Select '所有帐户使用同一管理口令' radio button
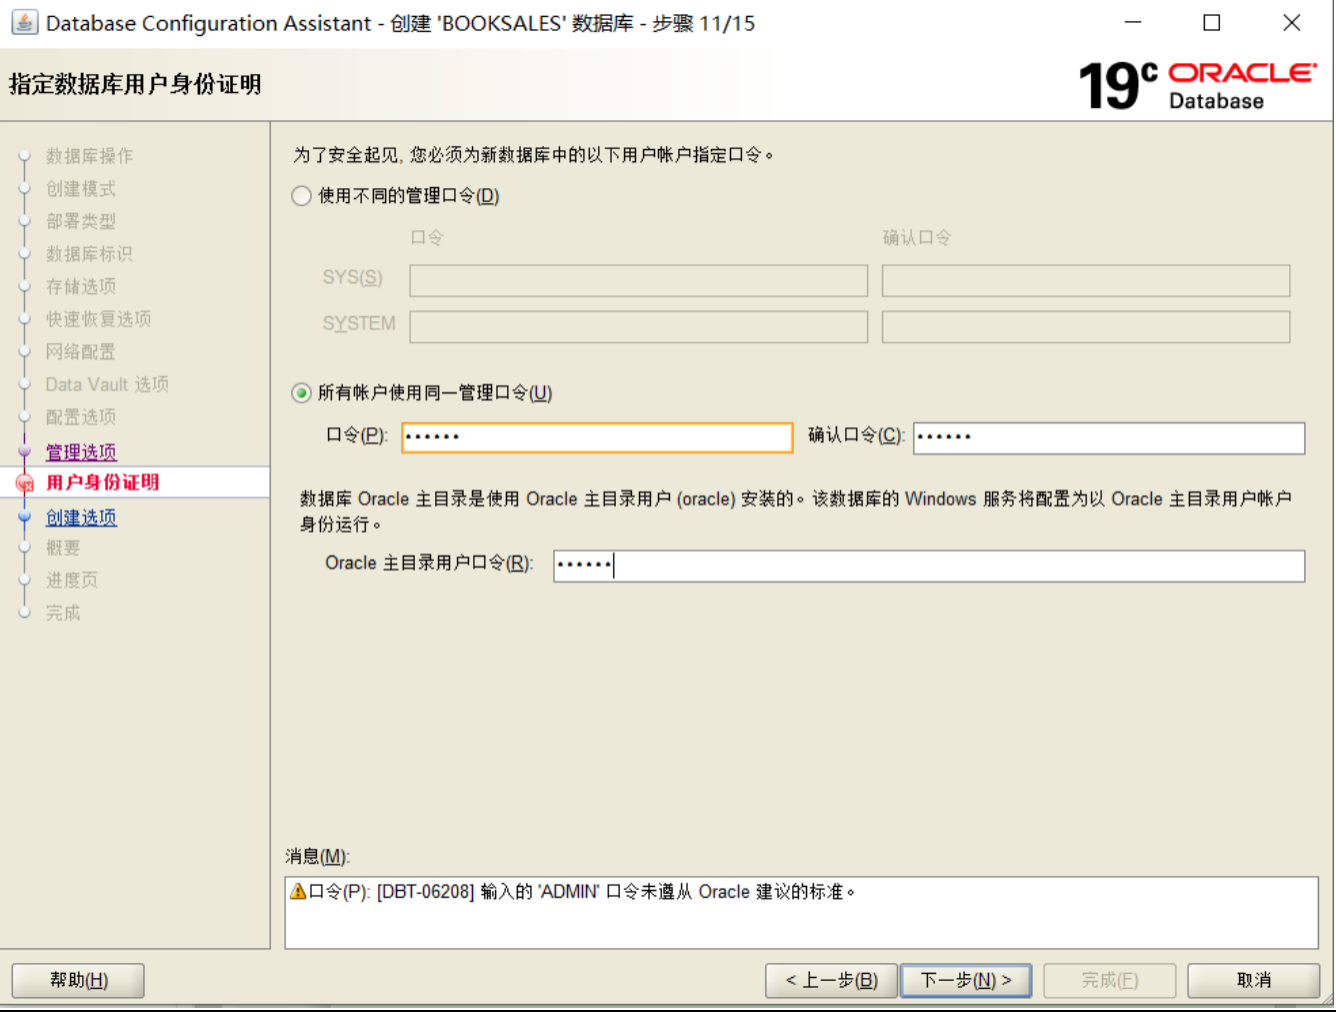1336x1012 pixels. coord(301,393)
